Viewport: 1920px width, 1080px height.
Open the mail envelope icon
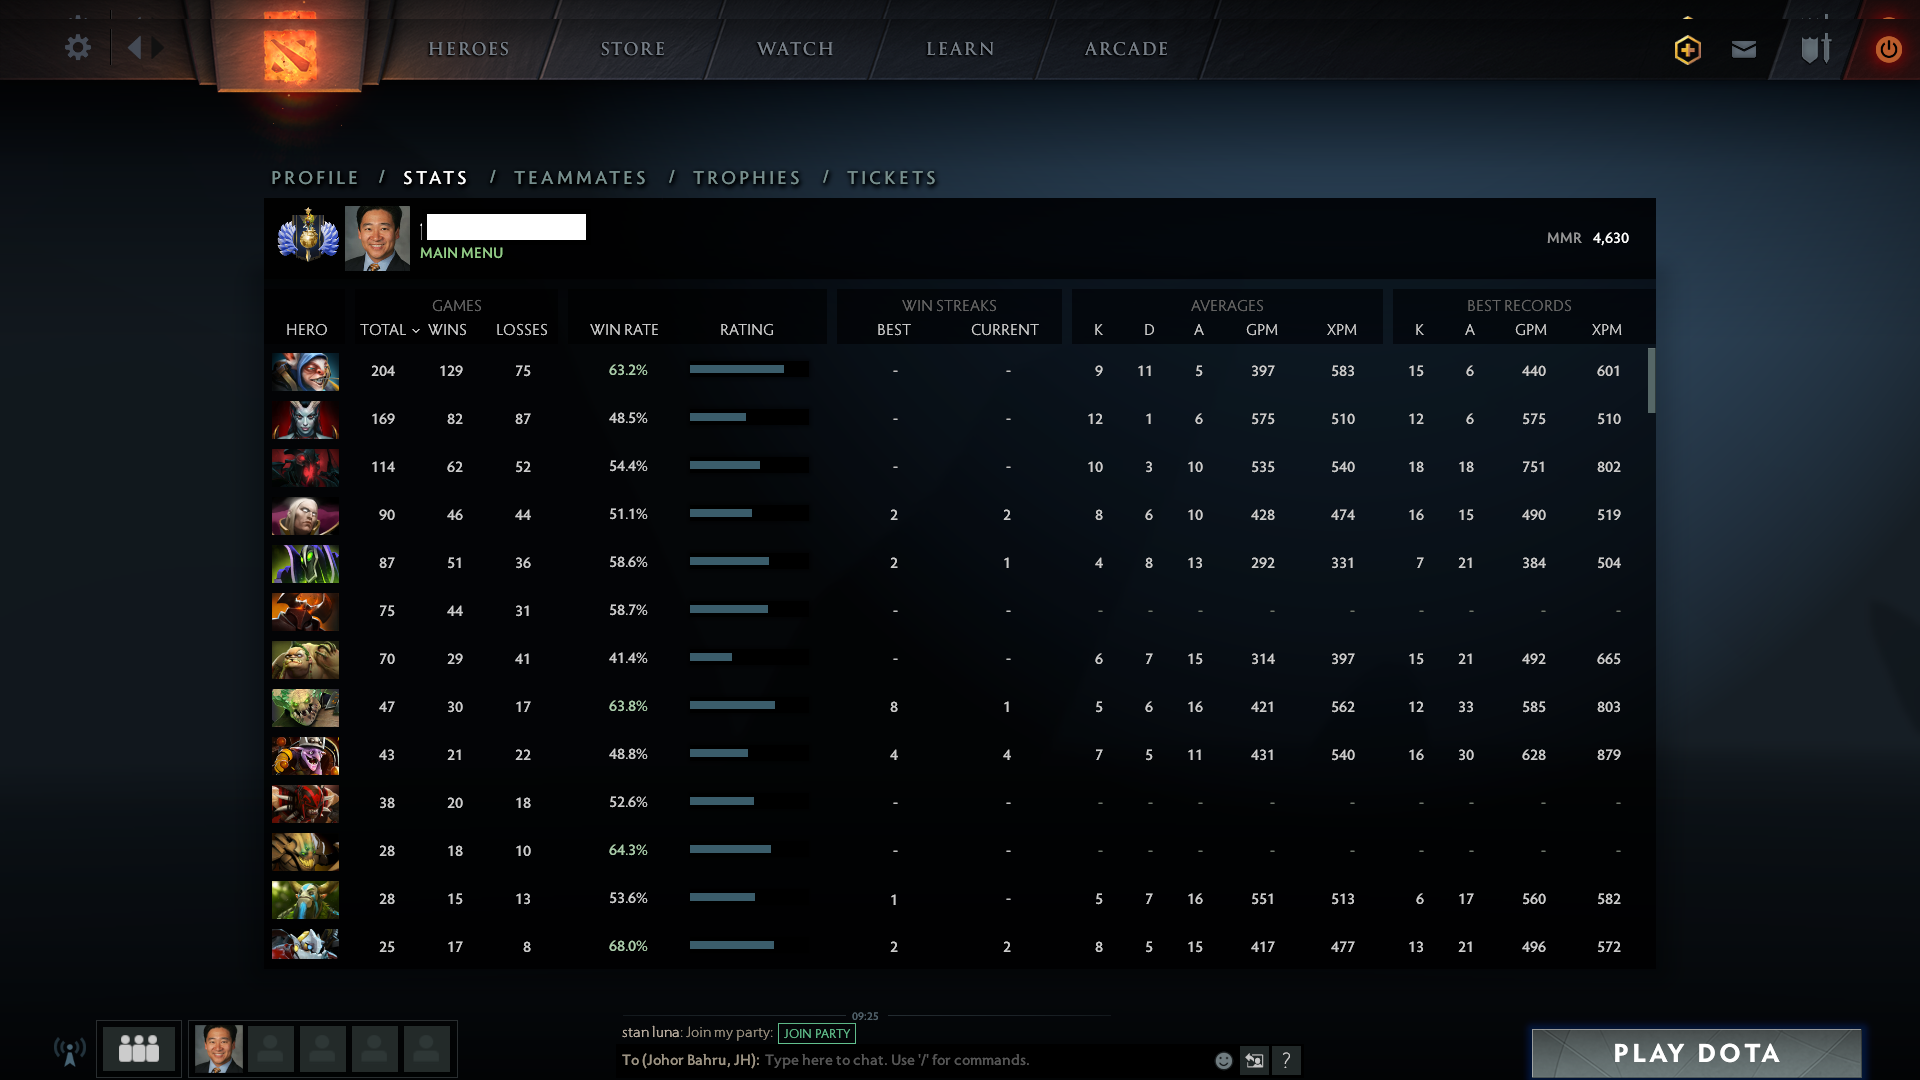coord(1744,49)
